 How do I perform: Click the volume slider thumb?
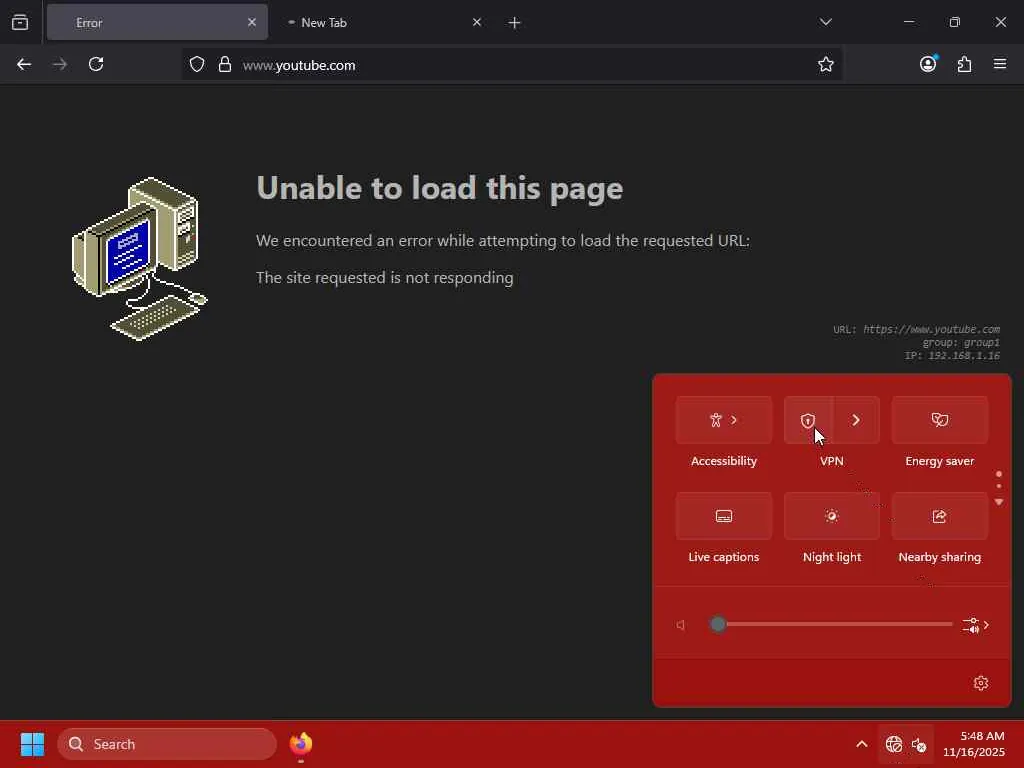718,624
